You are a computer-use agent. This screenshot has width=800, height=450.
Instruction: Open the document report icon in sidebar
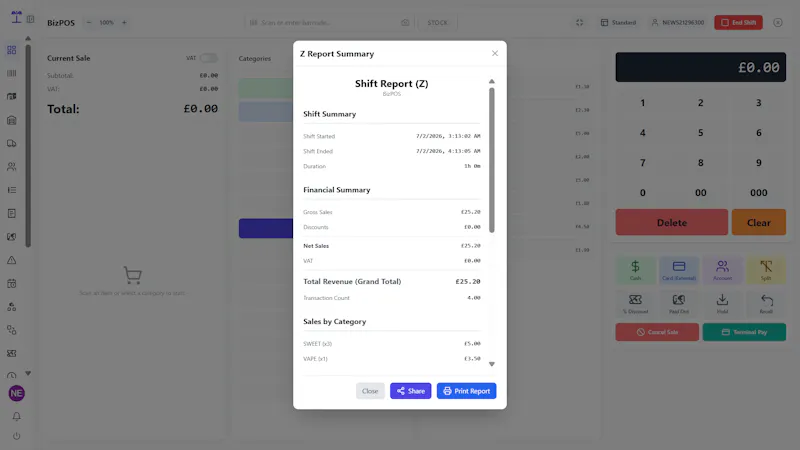pos(12,213)
